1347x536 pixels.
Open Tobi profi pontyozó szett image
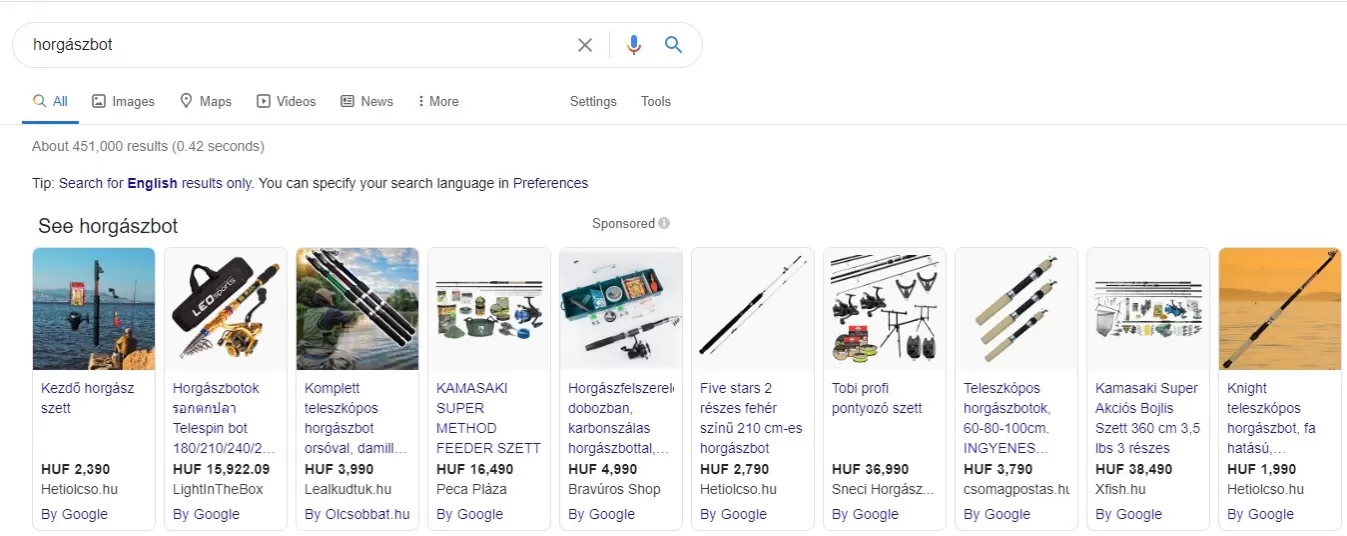click(x=885, y=309)
